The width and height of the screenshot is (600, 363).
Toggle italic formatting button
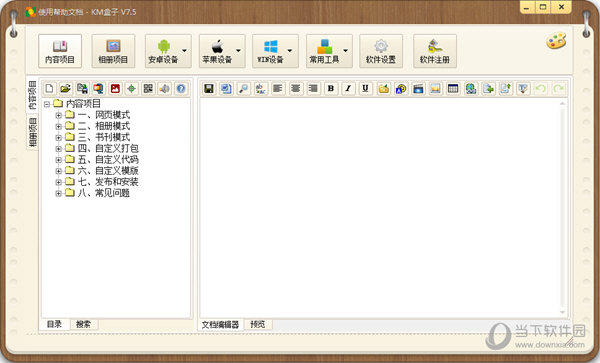pyautogui.click(x=348, y=89)
